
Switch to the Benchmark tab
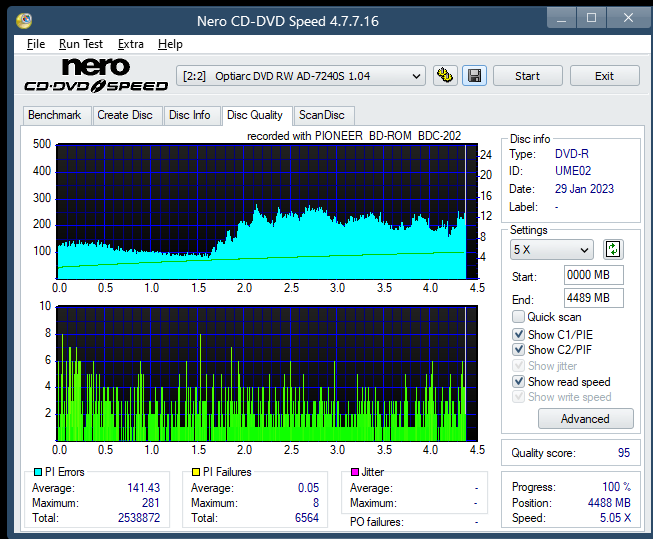[55, 115]
